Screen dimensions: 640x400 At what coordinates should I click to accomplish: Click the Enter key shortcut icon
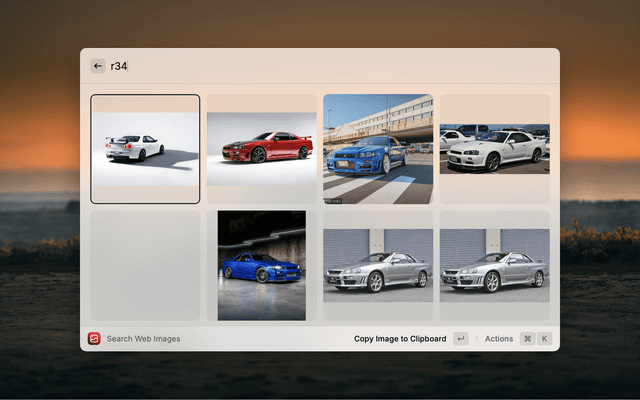tap(460, 339)
